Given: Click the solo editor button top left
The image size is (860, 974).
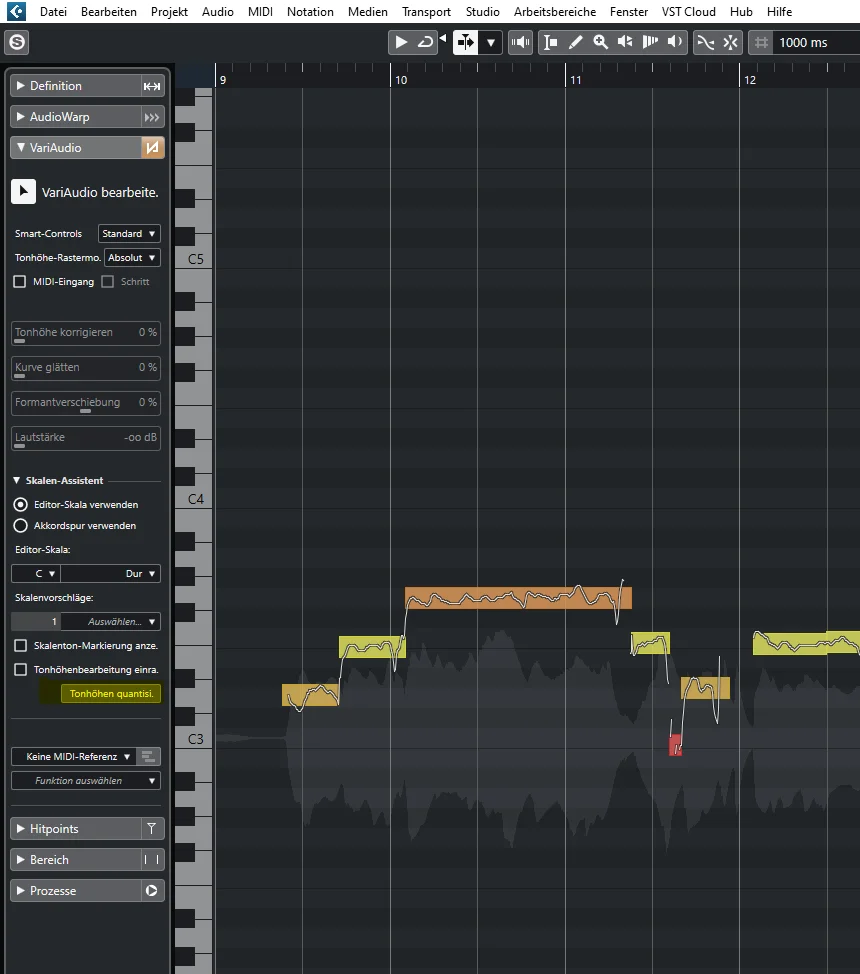Looking at the screenshot, I should [x=17, y=42].
